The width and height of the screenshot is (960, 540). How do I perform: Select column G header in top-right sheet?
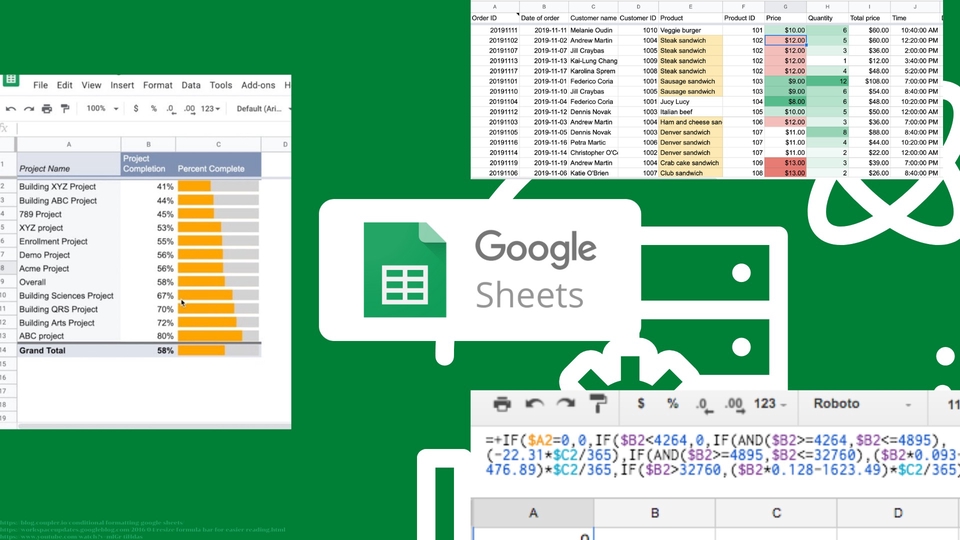pos(785,7)
